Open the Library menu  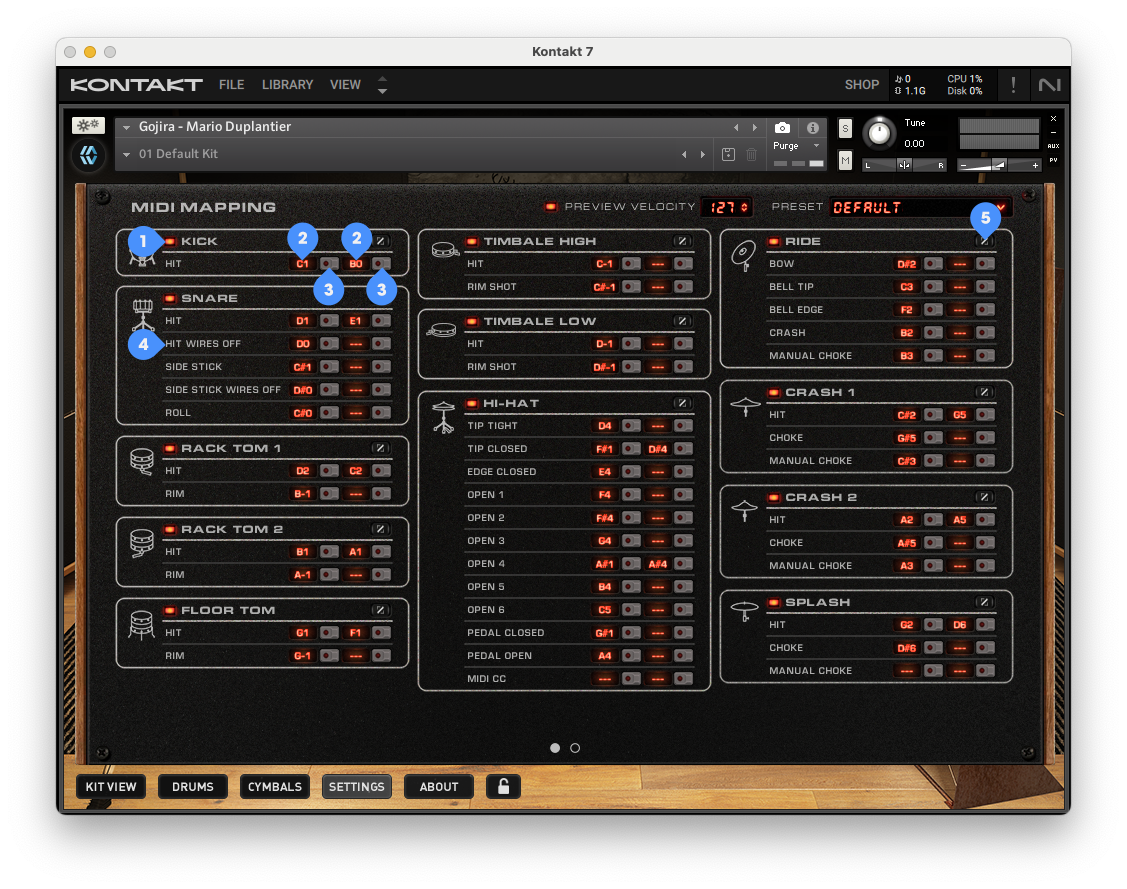pyautogui.click(x=288, y=85)
